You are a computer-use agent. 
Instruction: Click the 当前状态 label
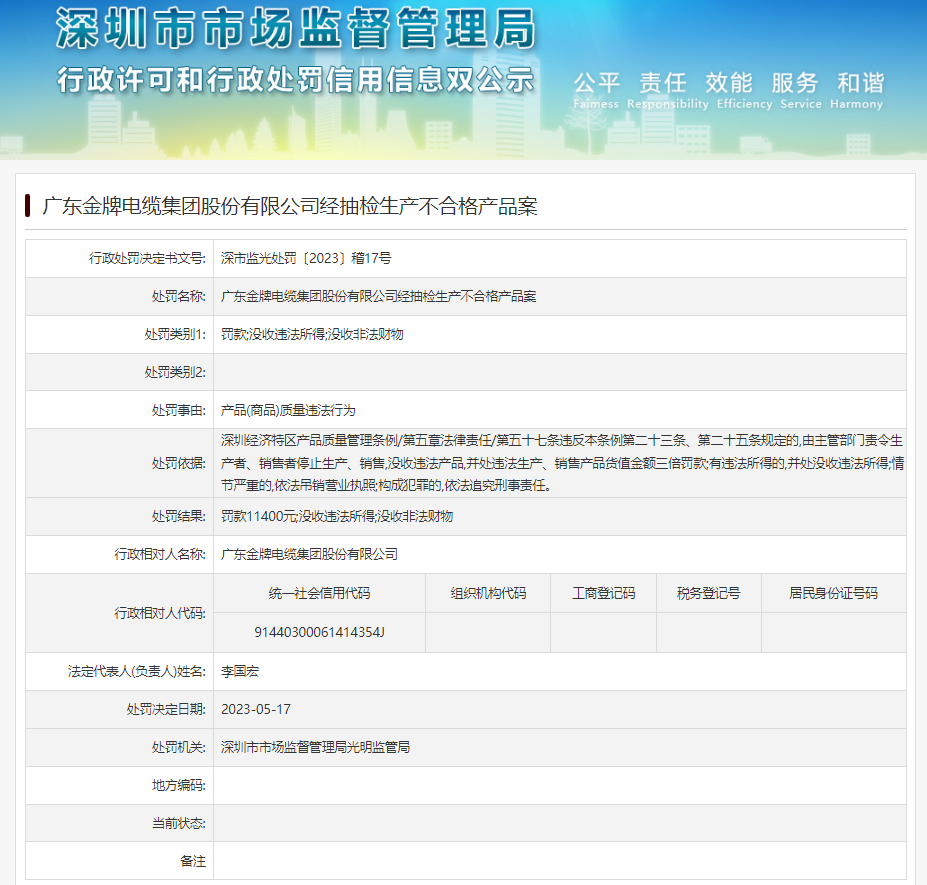[179, 824]
